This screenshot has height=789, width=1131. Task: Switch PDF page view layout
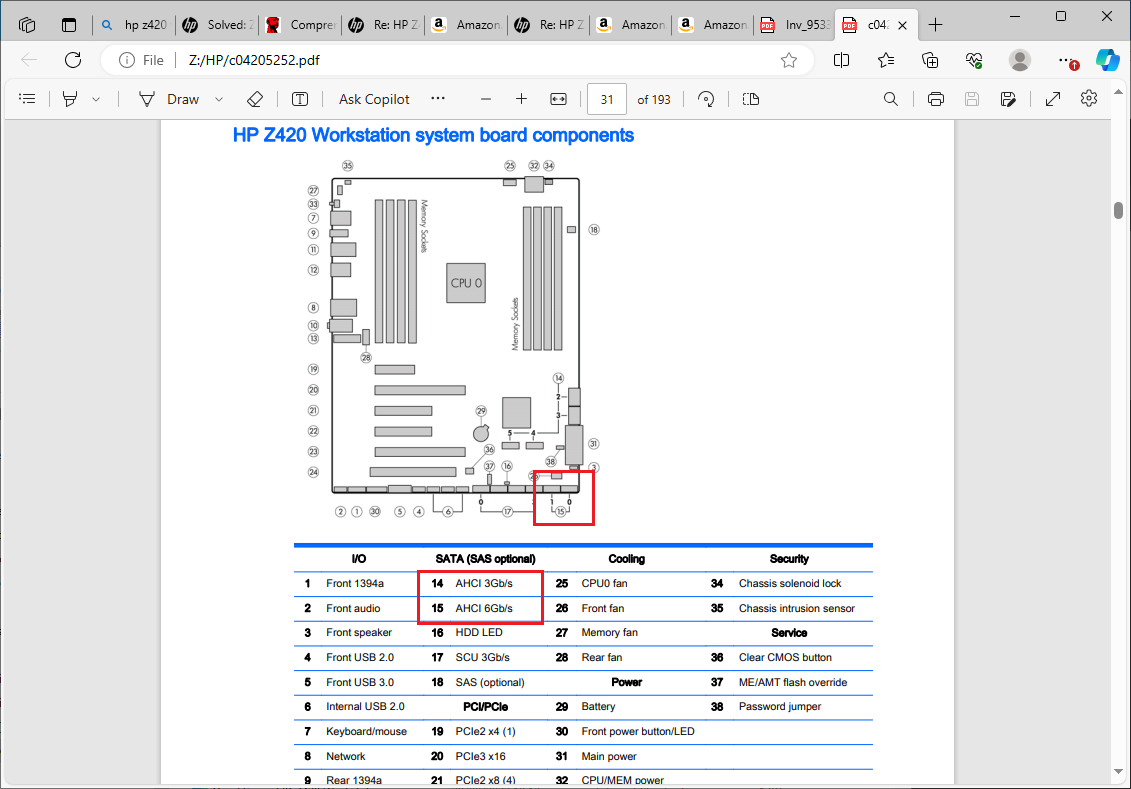coord(751,99)
